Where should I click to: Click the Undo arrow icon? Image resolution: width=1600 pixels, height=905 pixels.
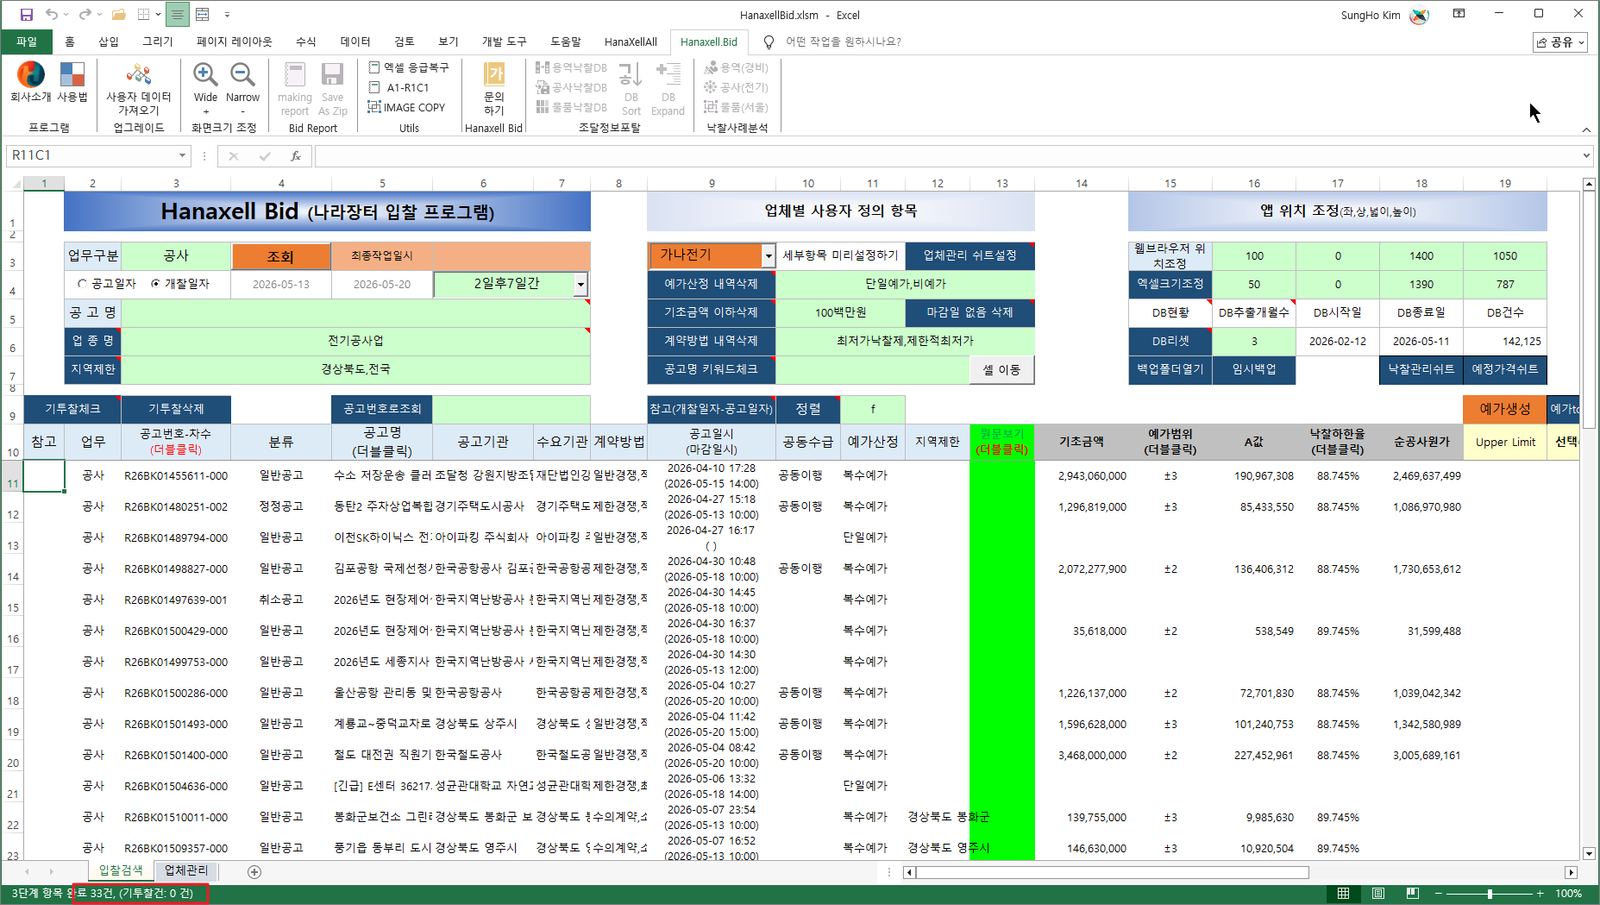pyautogui.click(x=52, y=15)
